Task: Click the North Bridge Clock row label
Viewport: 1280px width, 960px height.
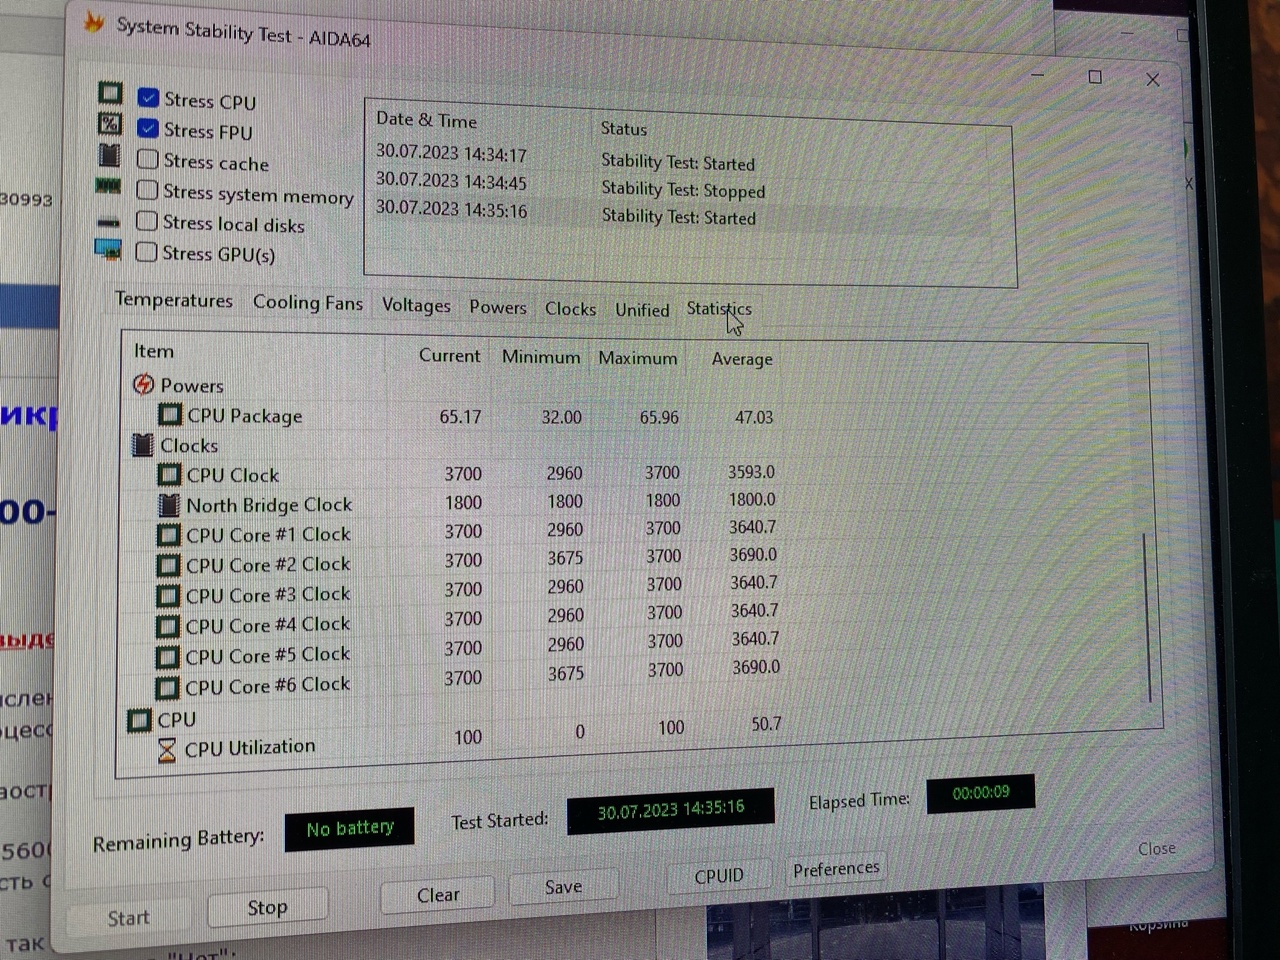Action: pos(270,505)
